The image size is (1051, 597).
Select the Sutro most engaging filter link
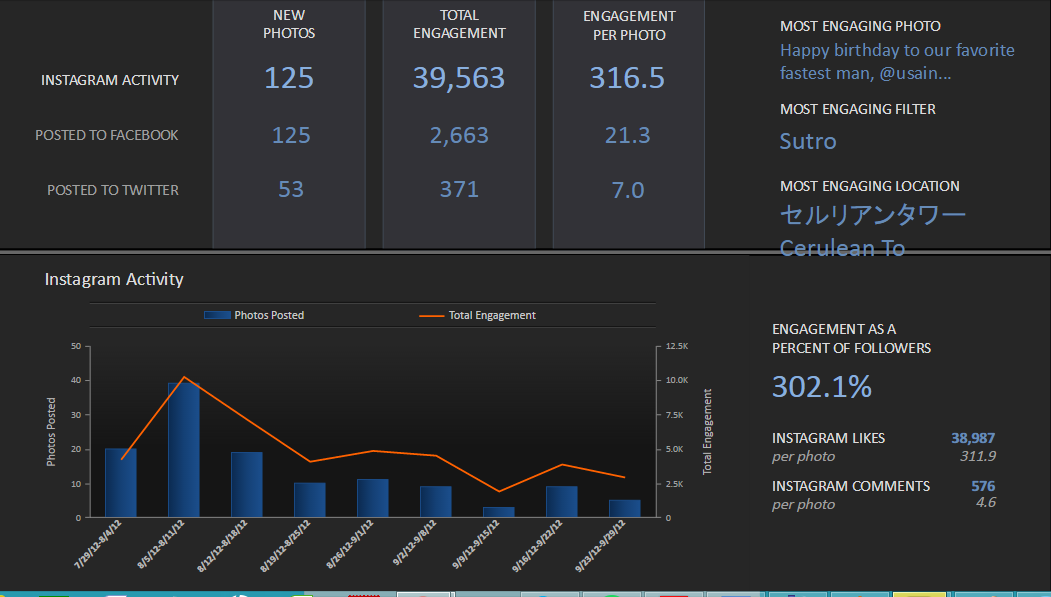pyautogui.click(x=807, y=141)
